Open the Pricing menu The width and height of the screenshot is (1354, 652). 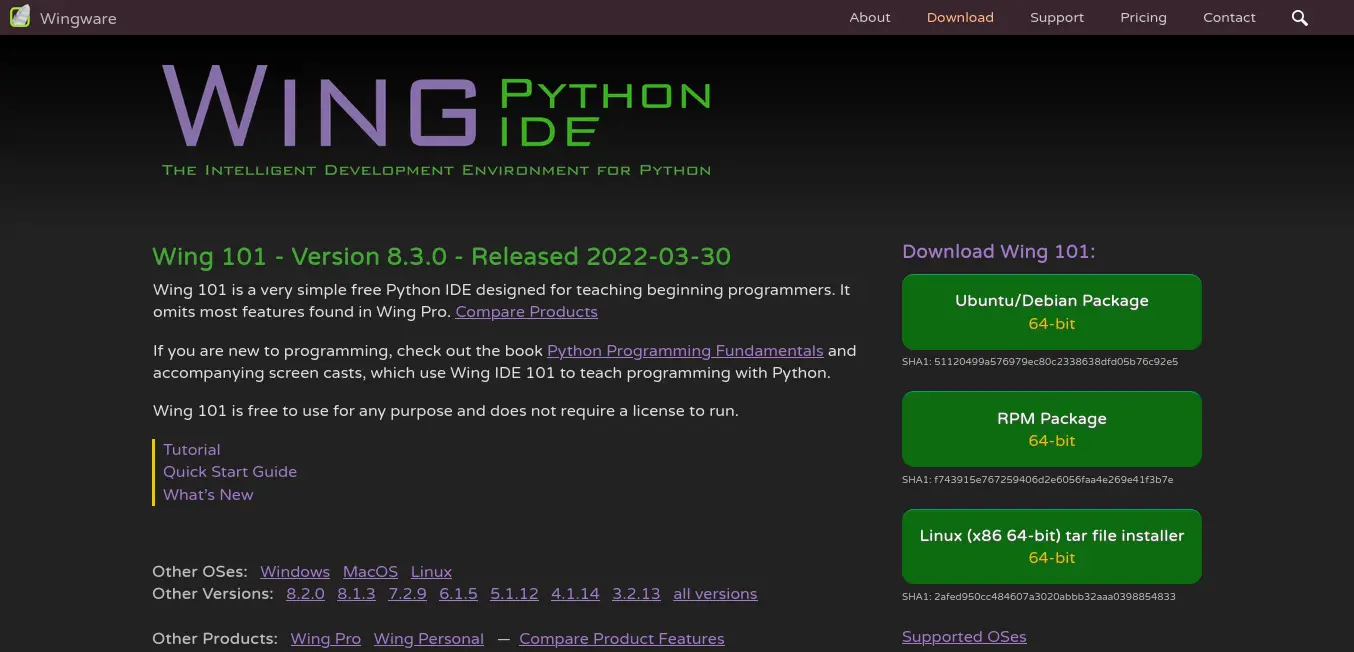pyautogui.click(x=1143, y=18)
